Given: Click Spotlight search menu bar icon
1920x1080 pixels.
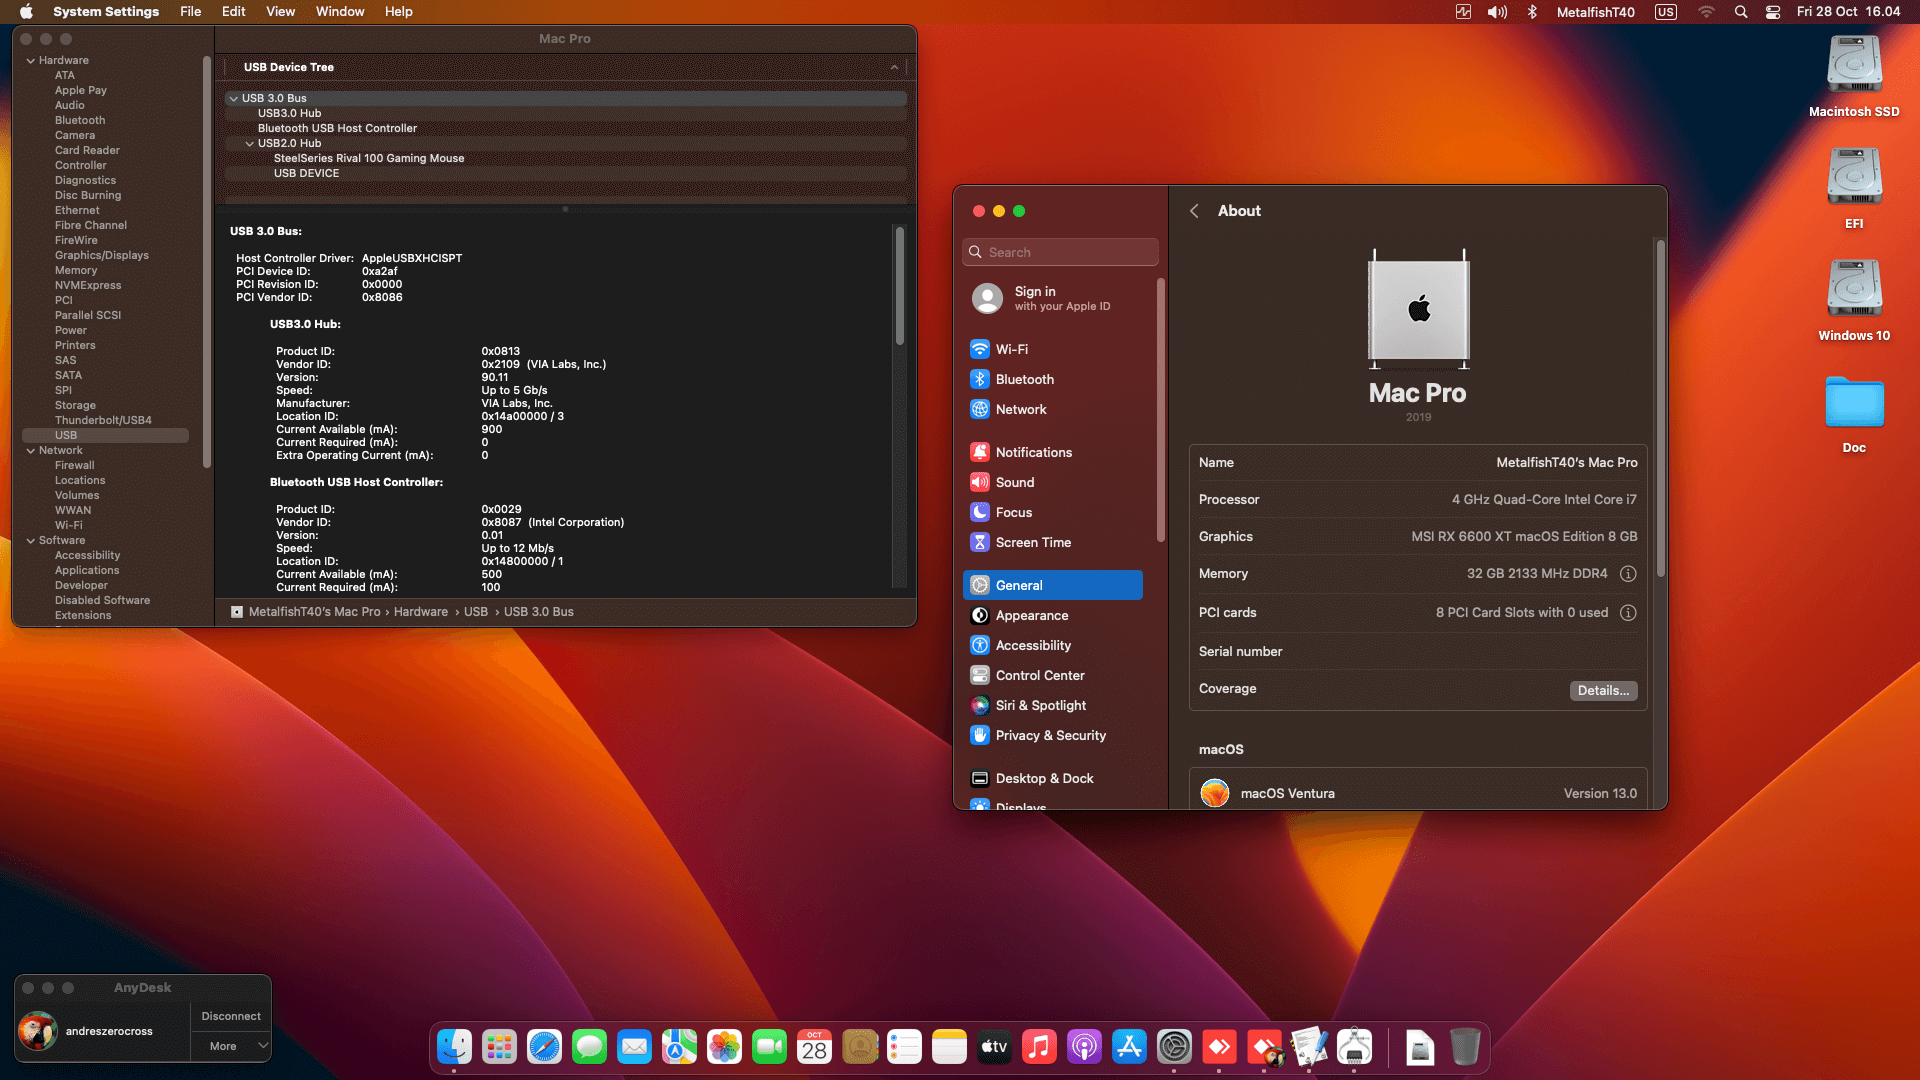Looking at the screenshot, I should (x=1741, y=12).
